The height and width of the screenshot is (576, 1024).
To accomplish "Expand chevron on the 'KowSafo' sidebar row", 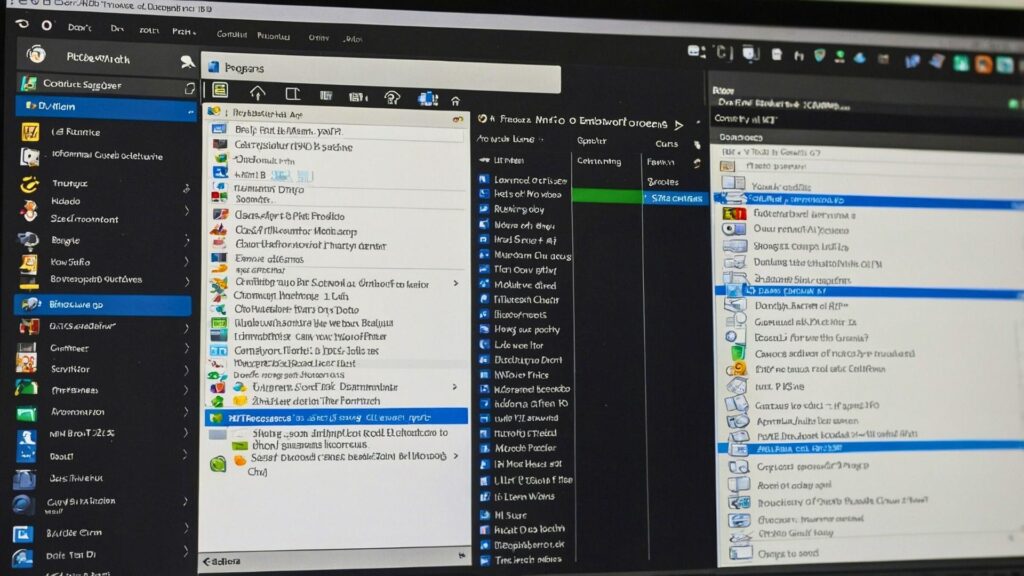I will [x=186, y=262].
